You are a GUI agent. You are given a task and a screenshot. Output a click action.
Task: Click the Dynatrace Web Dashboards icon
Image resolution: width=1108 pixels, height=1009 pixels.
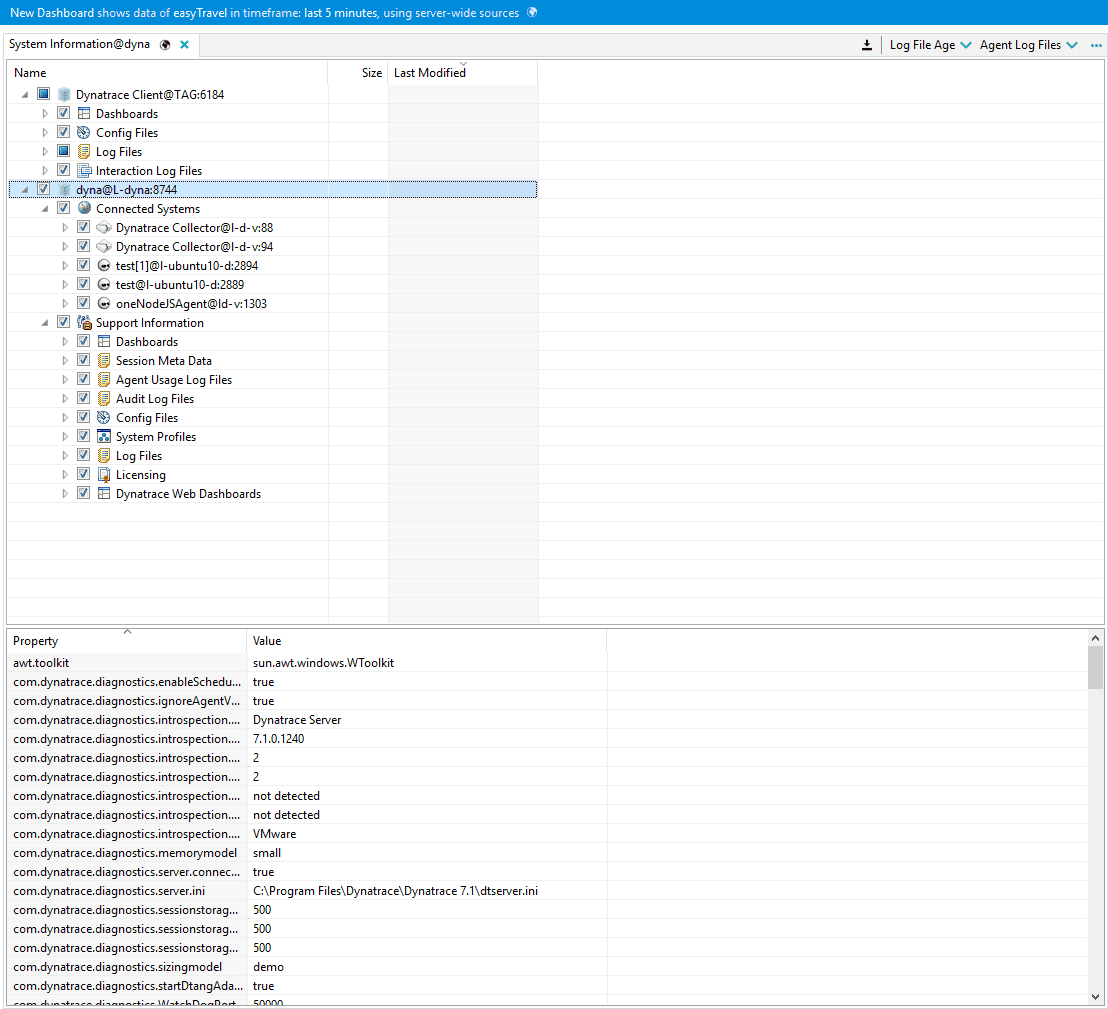click(x=104, y=494)
